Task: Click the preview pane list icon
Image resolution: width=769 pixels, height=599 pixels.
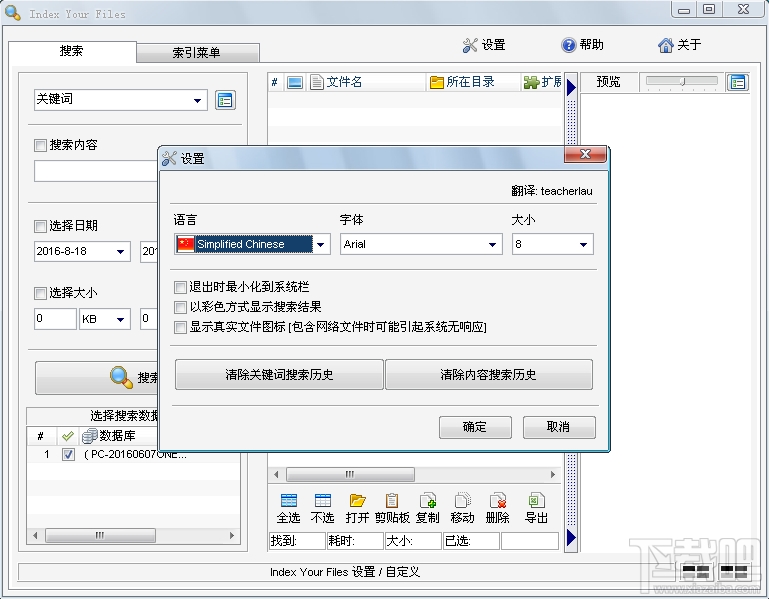Action: pyautogui.click(x=738, y=82)
